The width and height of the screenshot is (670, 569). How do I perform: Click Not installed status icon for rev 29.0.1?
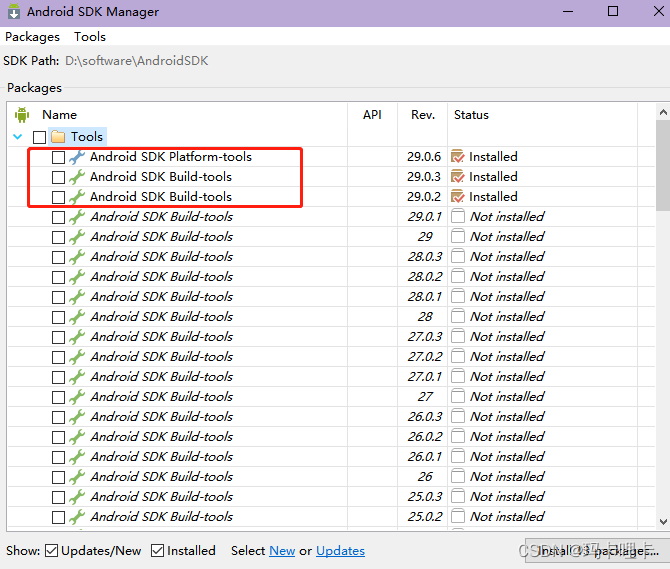pyautogui.click(x=458, y=216)
